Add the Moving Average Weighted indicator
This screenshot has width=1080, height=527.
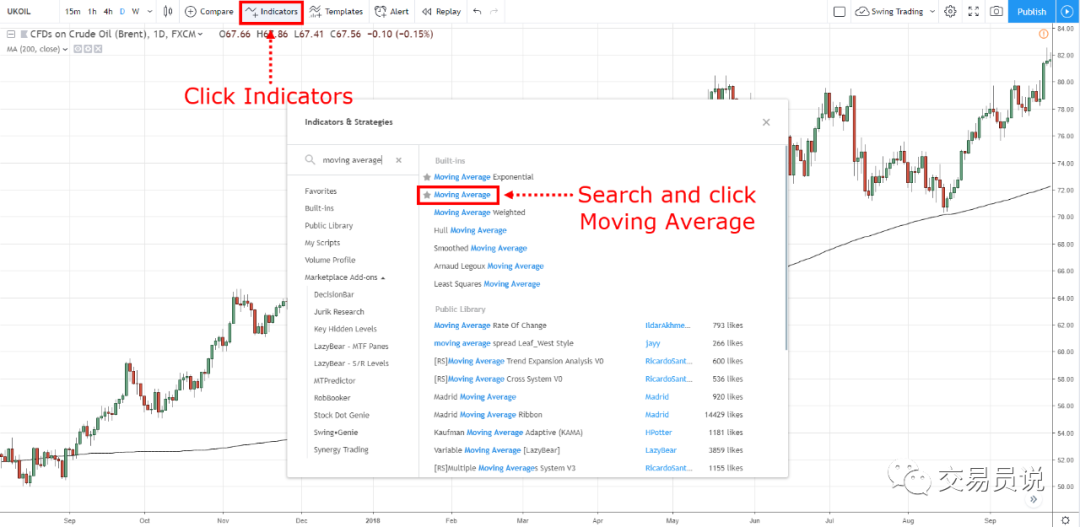pos(479,212)
